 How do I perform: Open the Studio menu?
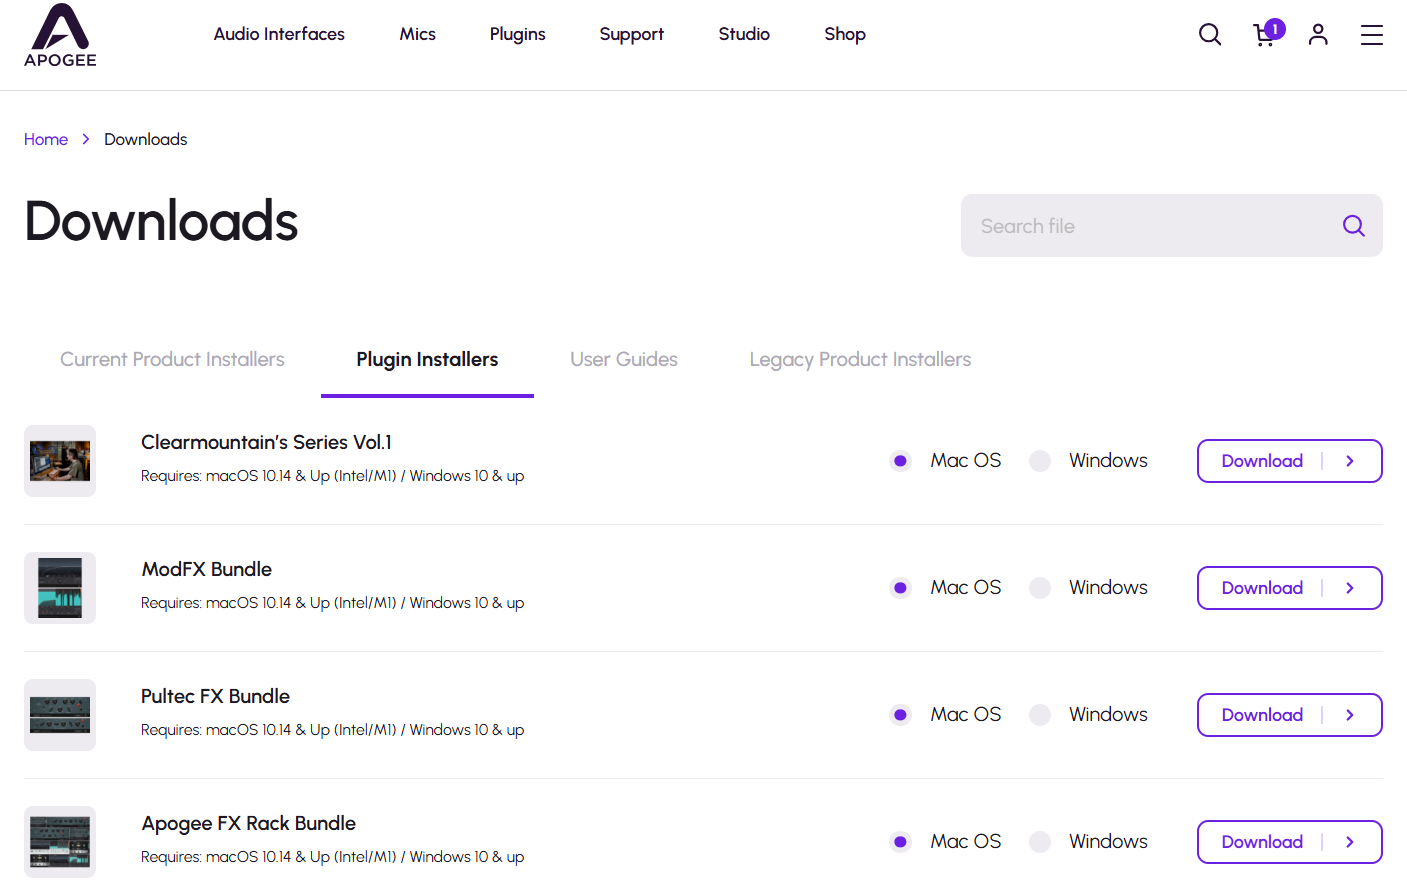tap(744, 34)
